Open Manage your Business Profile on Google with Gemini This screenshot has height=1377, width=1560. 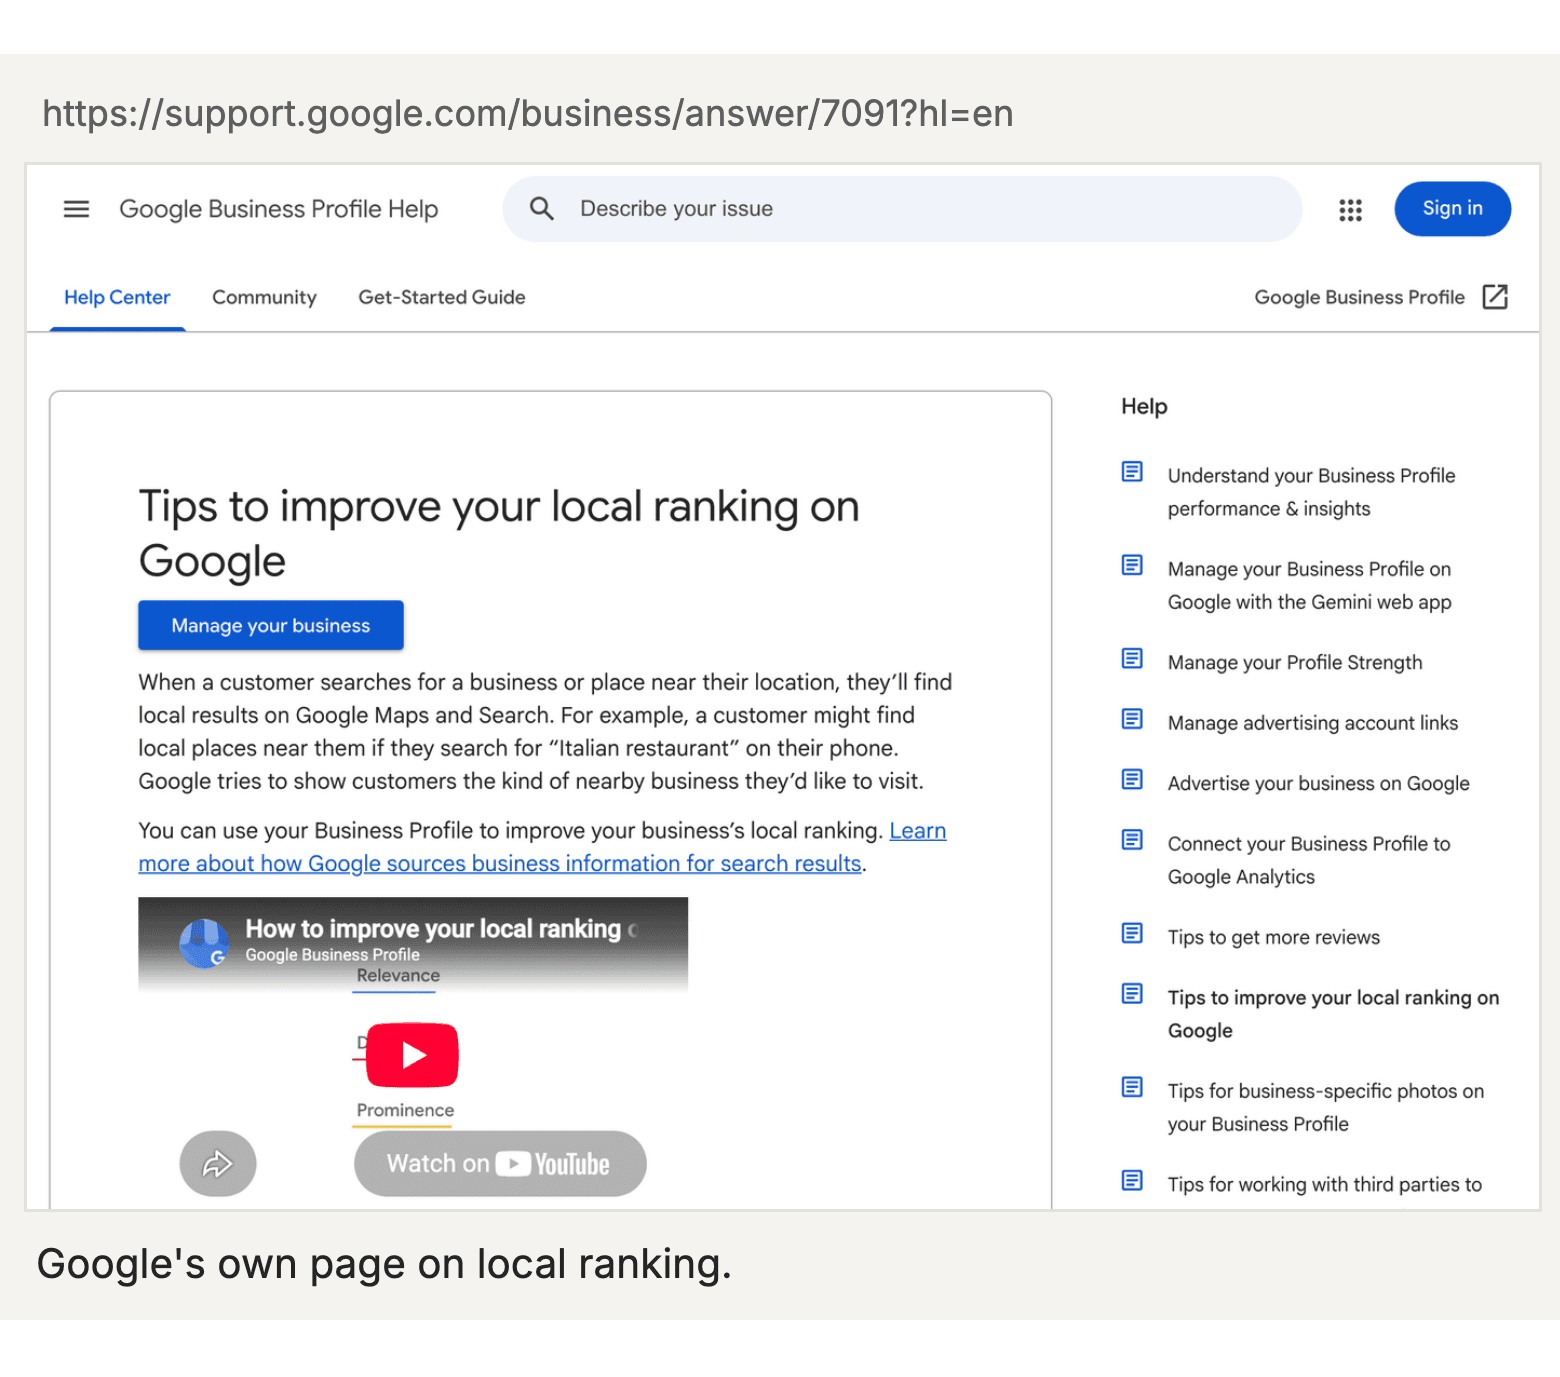point(1309,585)
